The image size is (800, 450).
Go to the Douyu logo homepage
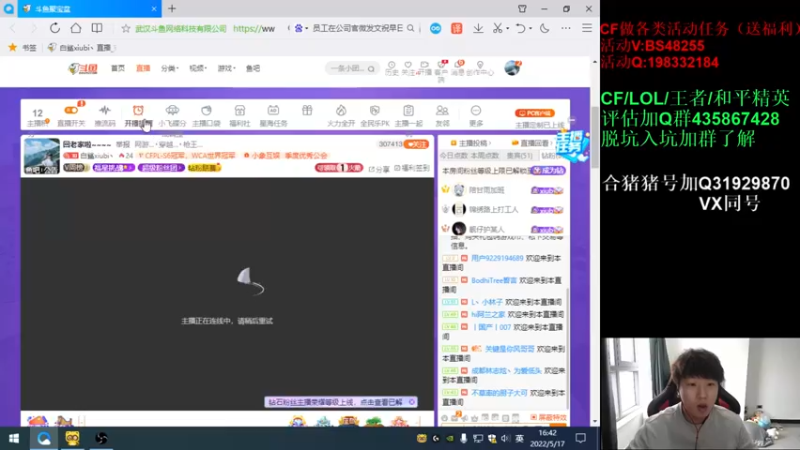tap(83, 68)
